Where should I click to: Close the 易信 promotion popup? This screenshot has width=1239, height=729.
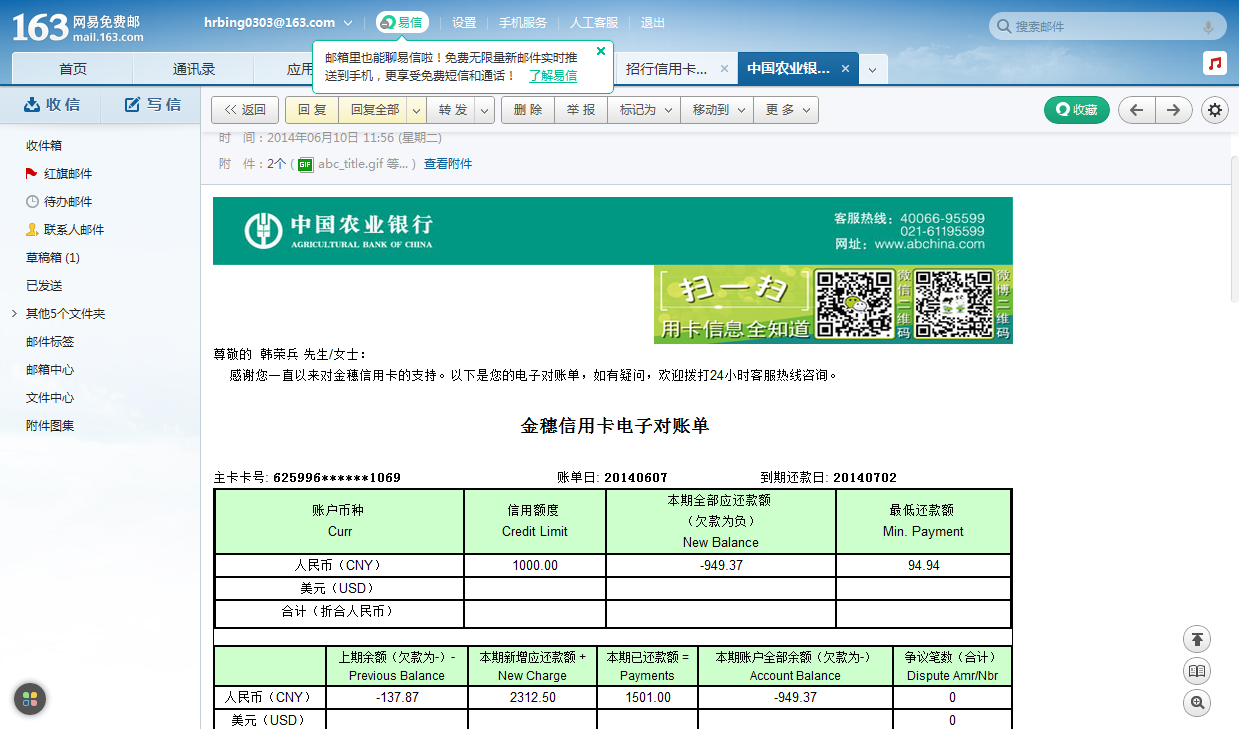coord(601,51)
